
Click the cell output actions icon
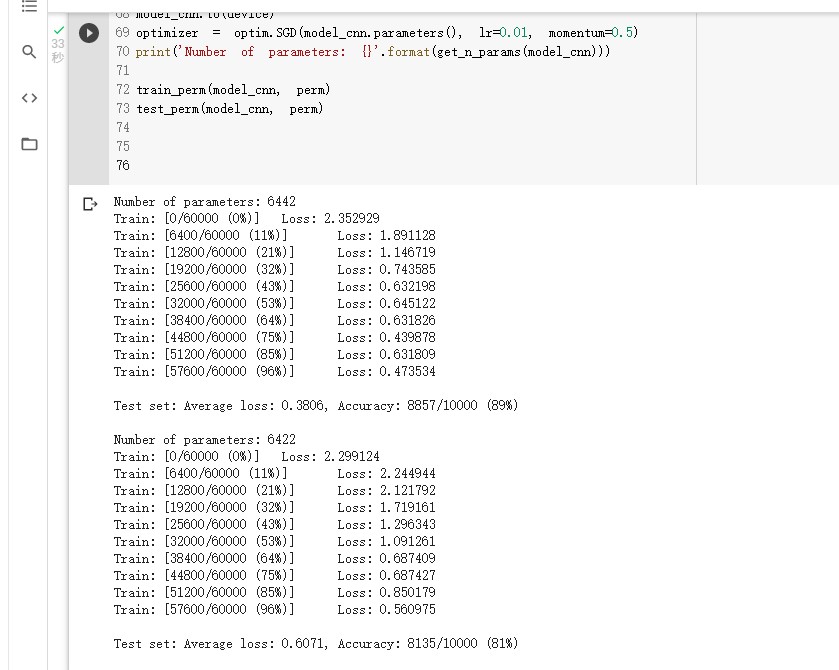(x=90, y=203)
